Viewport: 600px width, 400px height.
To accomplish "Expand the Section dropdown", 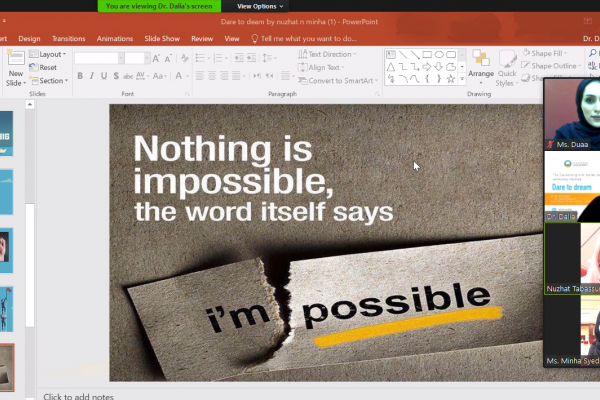I will (52, 81).
